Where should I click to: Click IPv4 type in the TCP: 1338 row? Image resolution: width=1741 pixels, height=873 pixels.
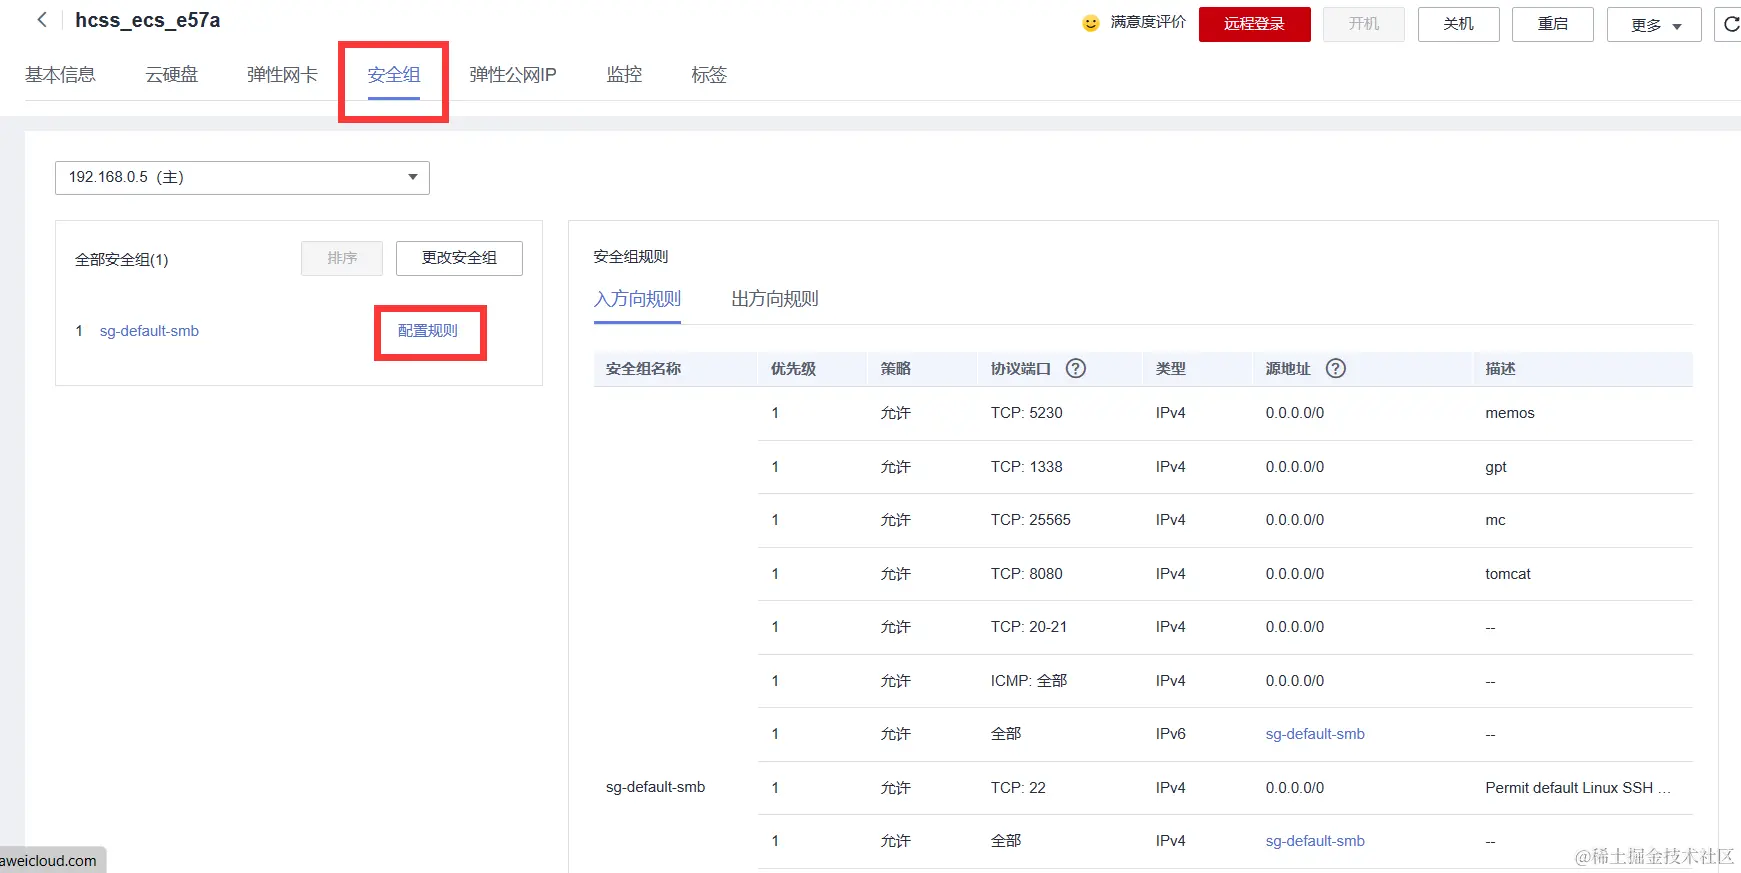(x=1171, y=467)
